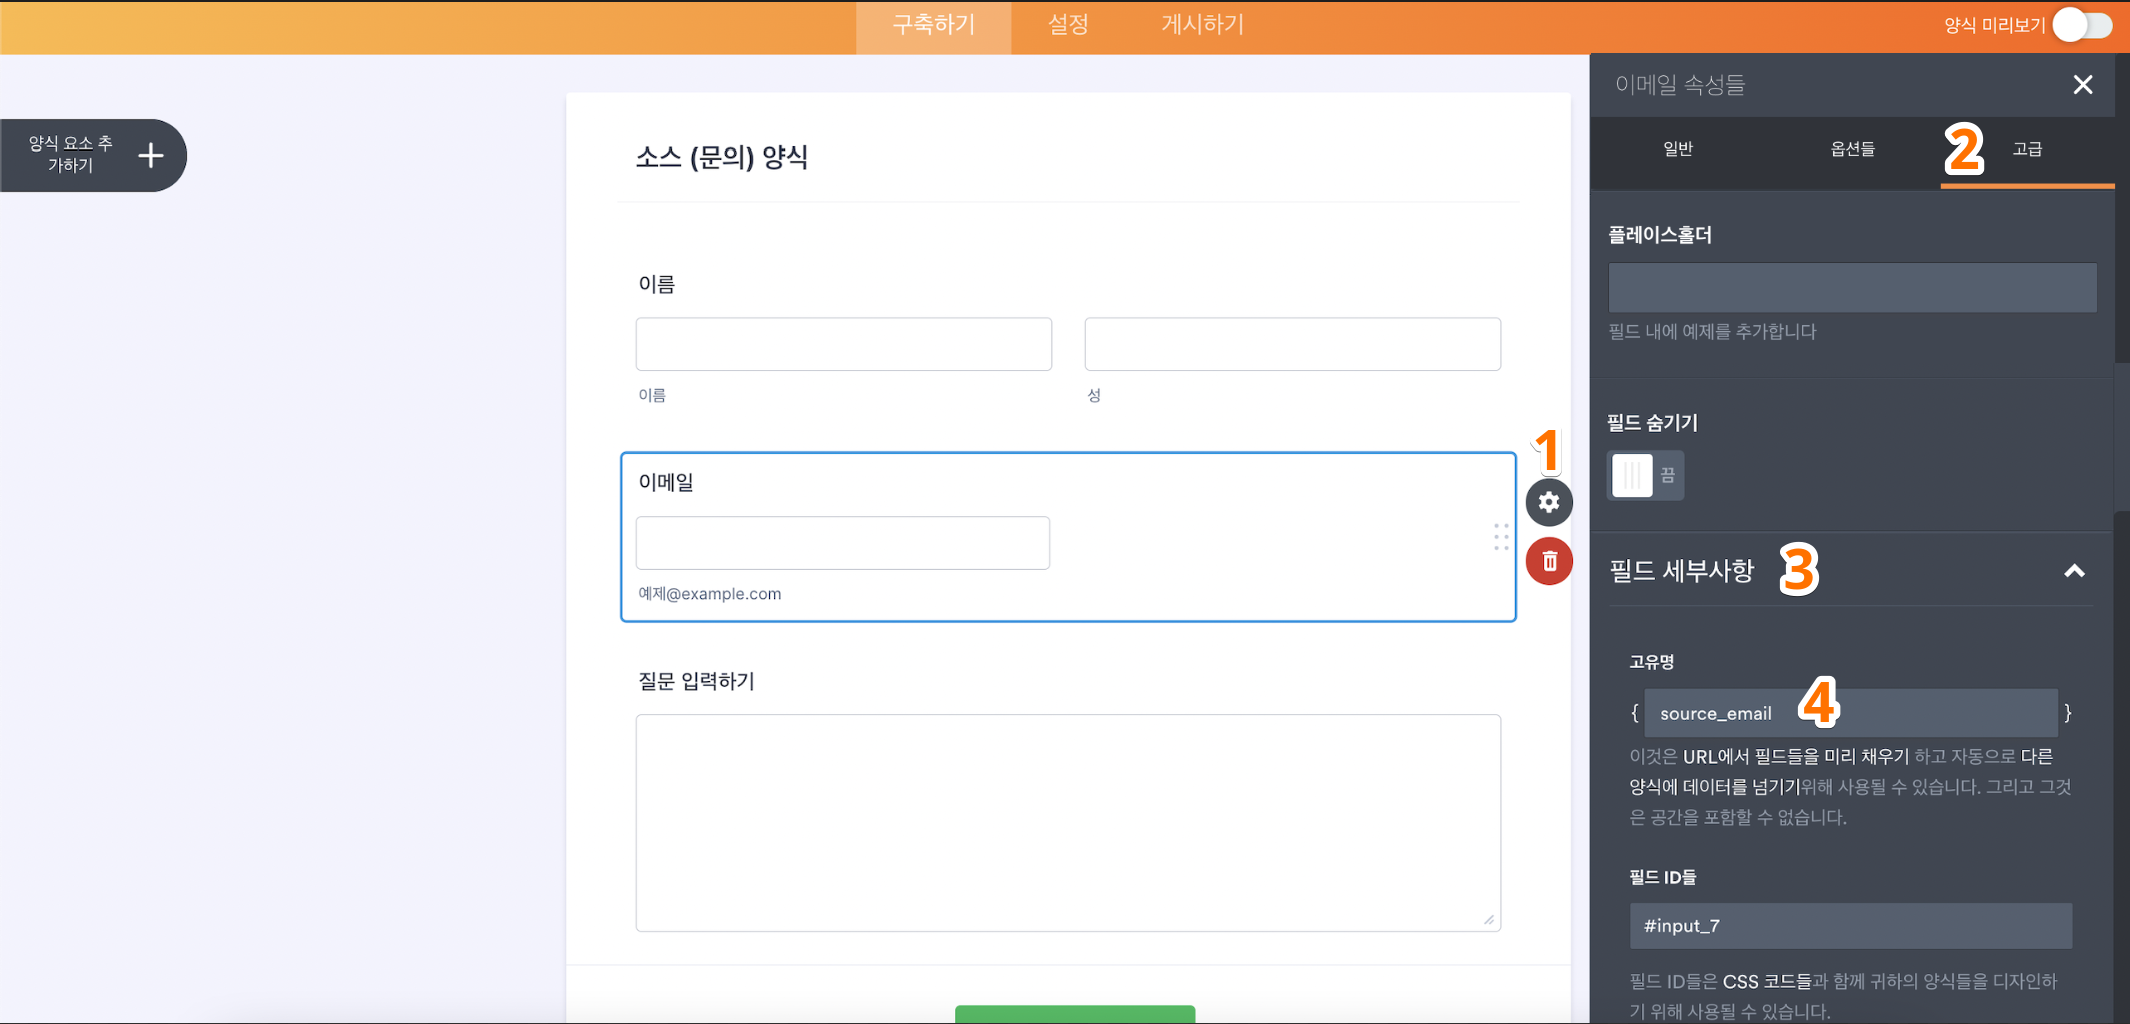Grab the email field drag handle
Image resolution: width=2130 pixels, height=1024 pixels.
(x=1501, y=537)
